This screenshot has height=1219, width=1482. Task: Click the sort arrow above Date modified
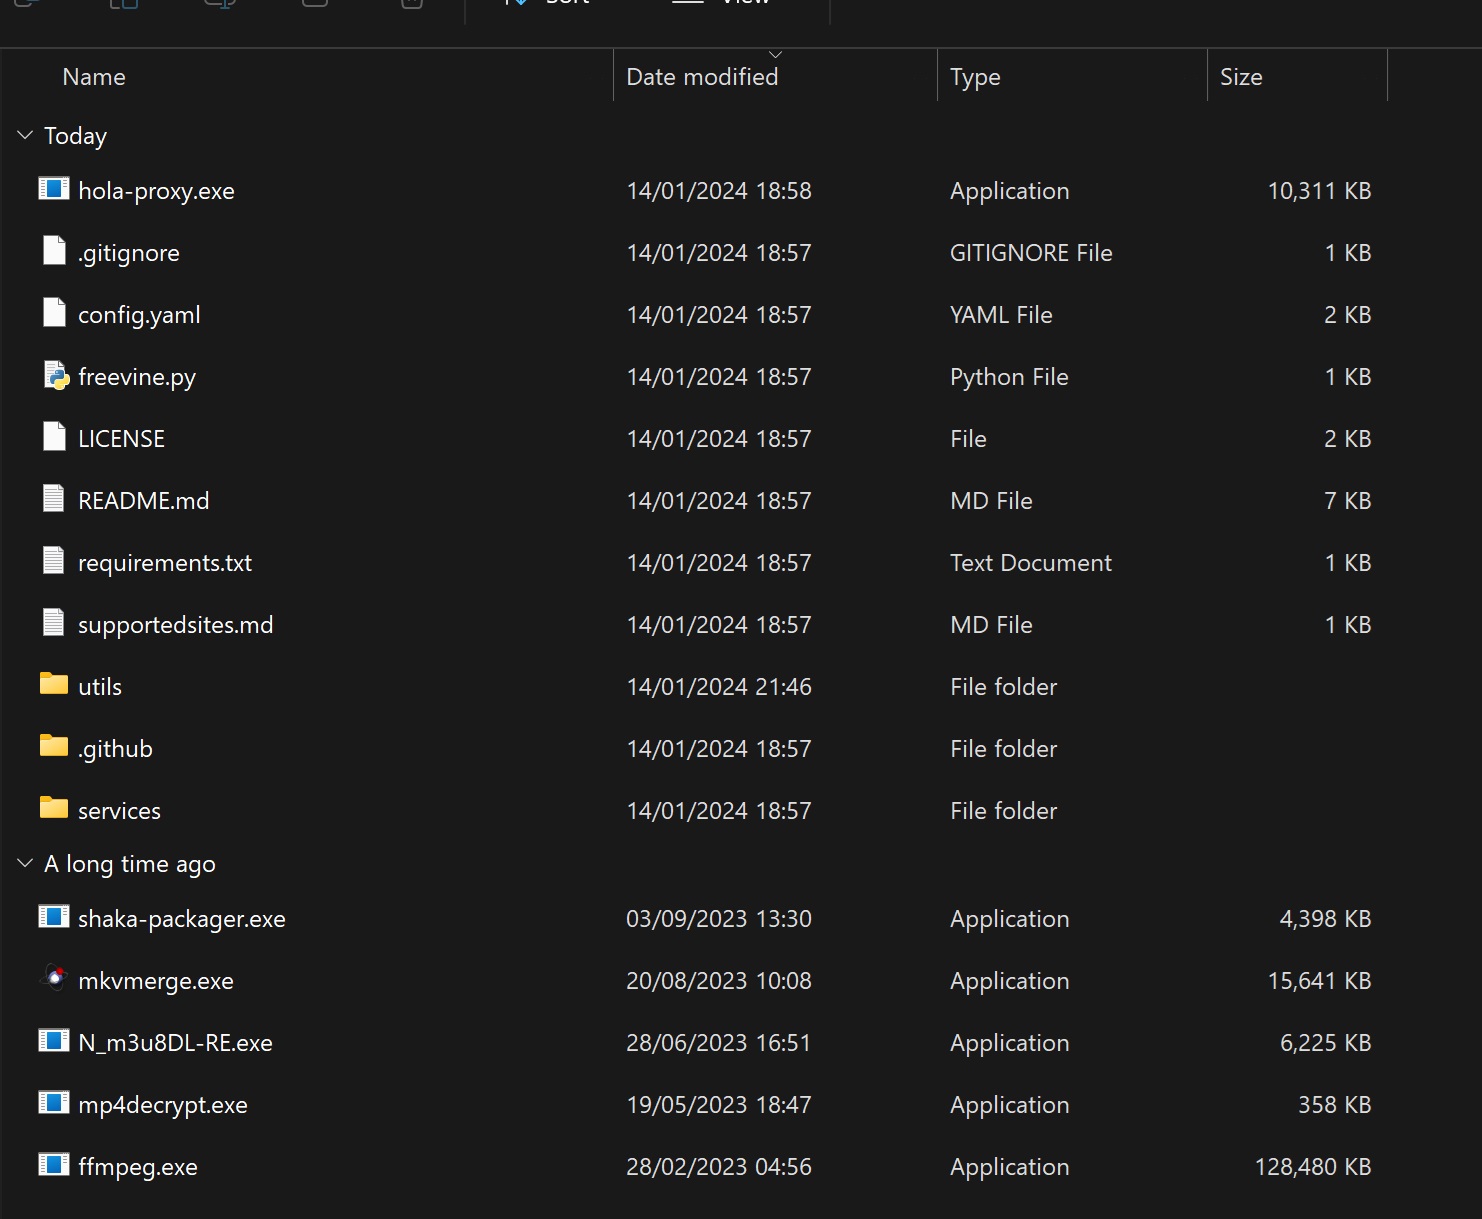coord(775,55)
